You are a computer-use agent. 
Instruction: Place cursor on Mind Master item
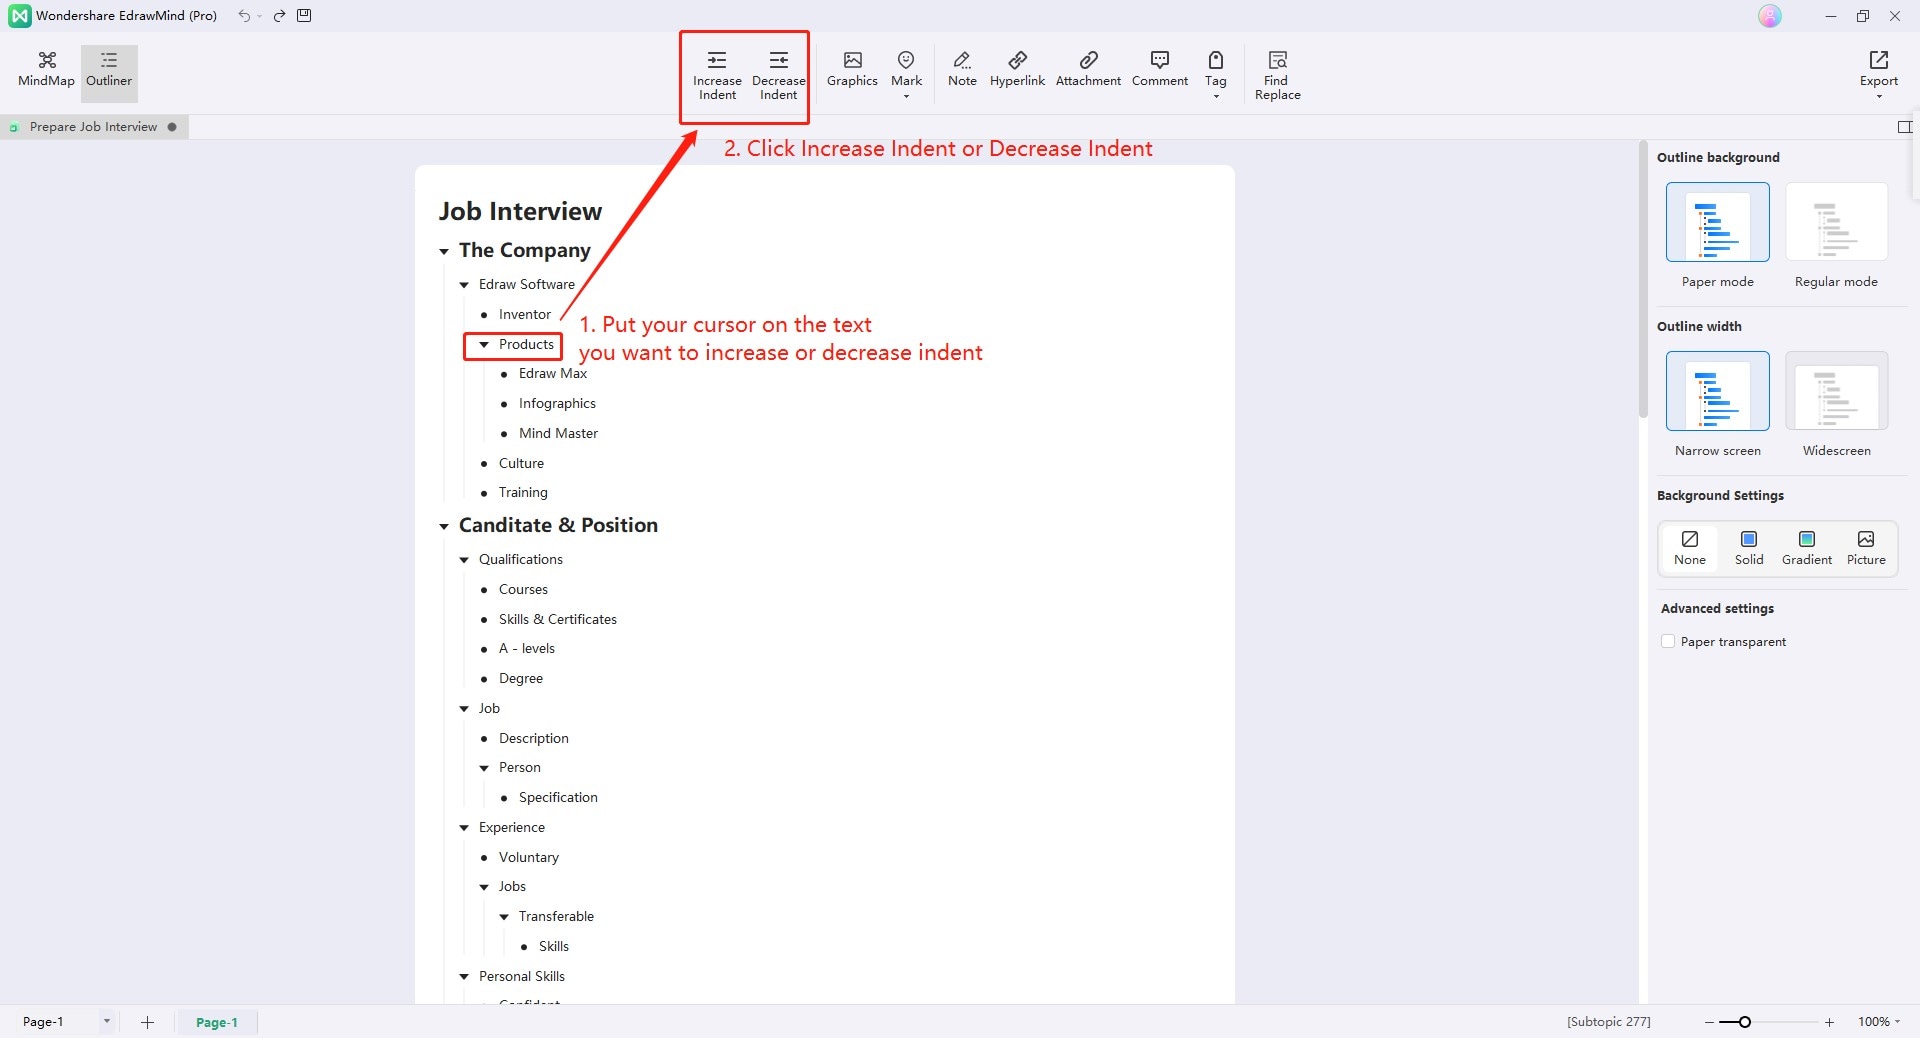[x=558, y=434]
